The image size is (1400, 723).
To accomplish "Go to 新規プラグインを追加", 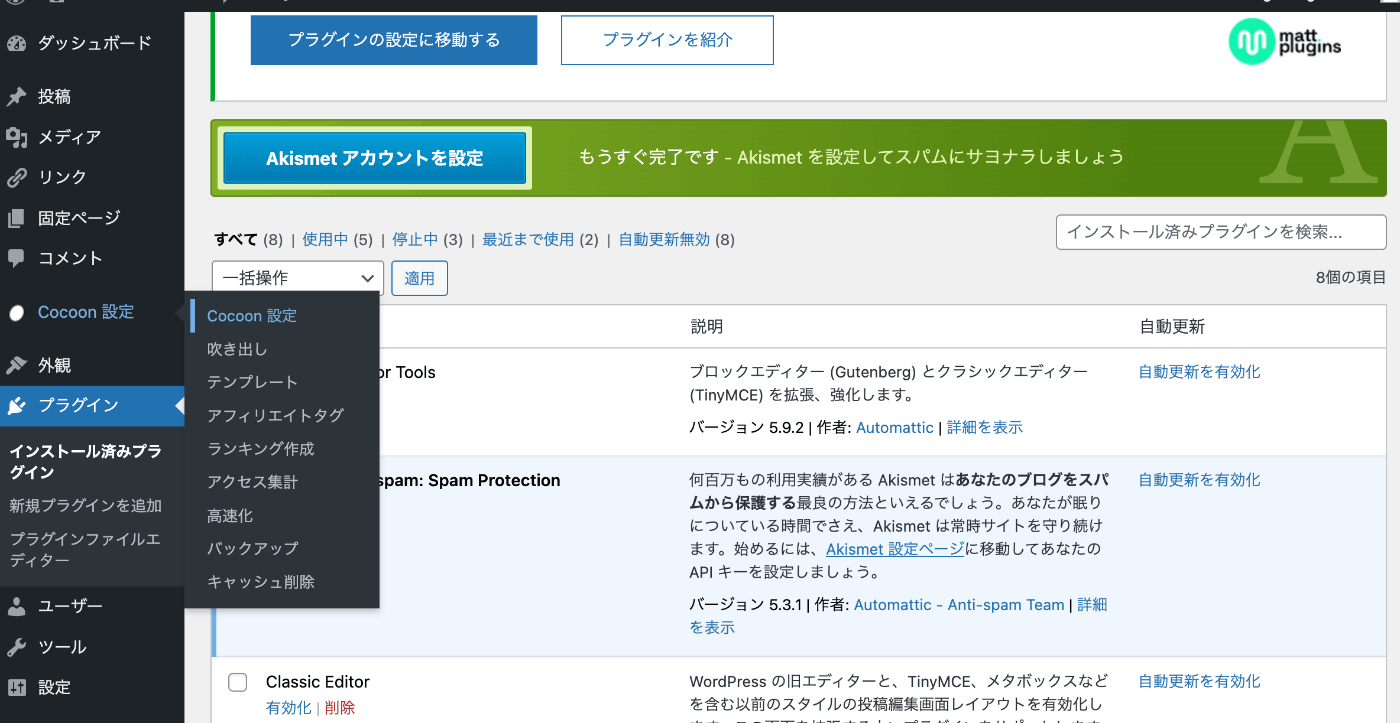I will [86, 506].
